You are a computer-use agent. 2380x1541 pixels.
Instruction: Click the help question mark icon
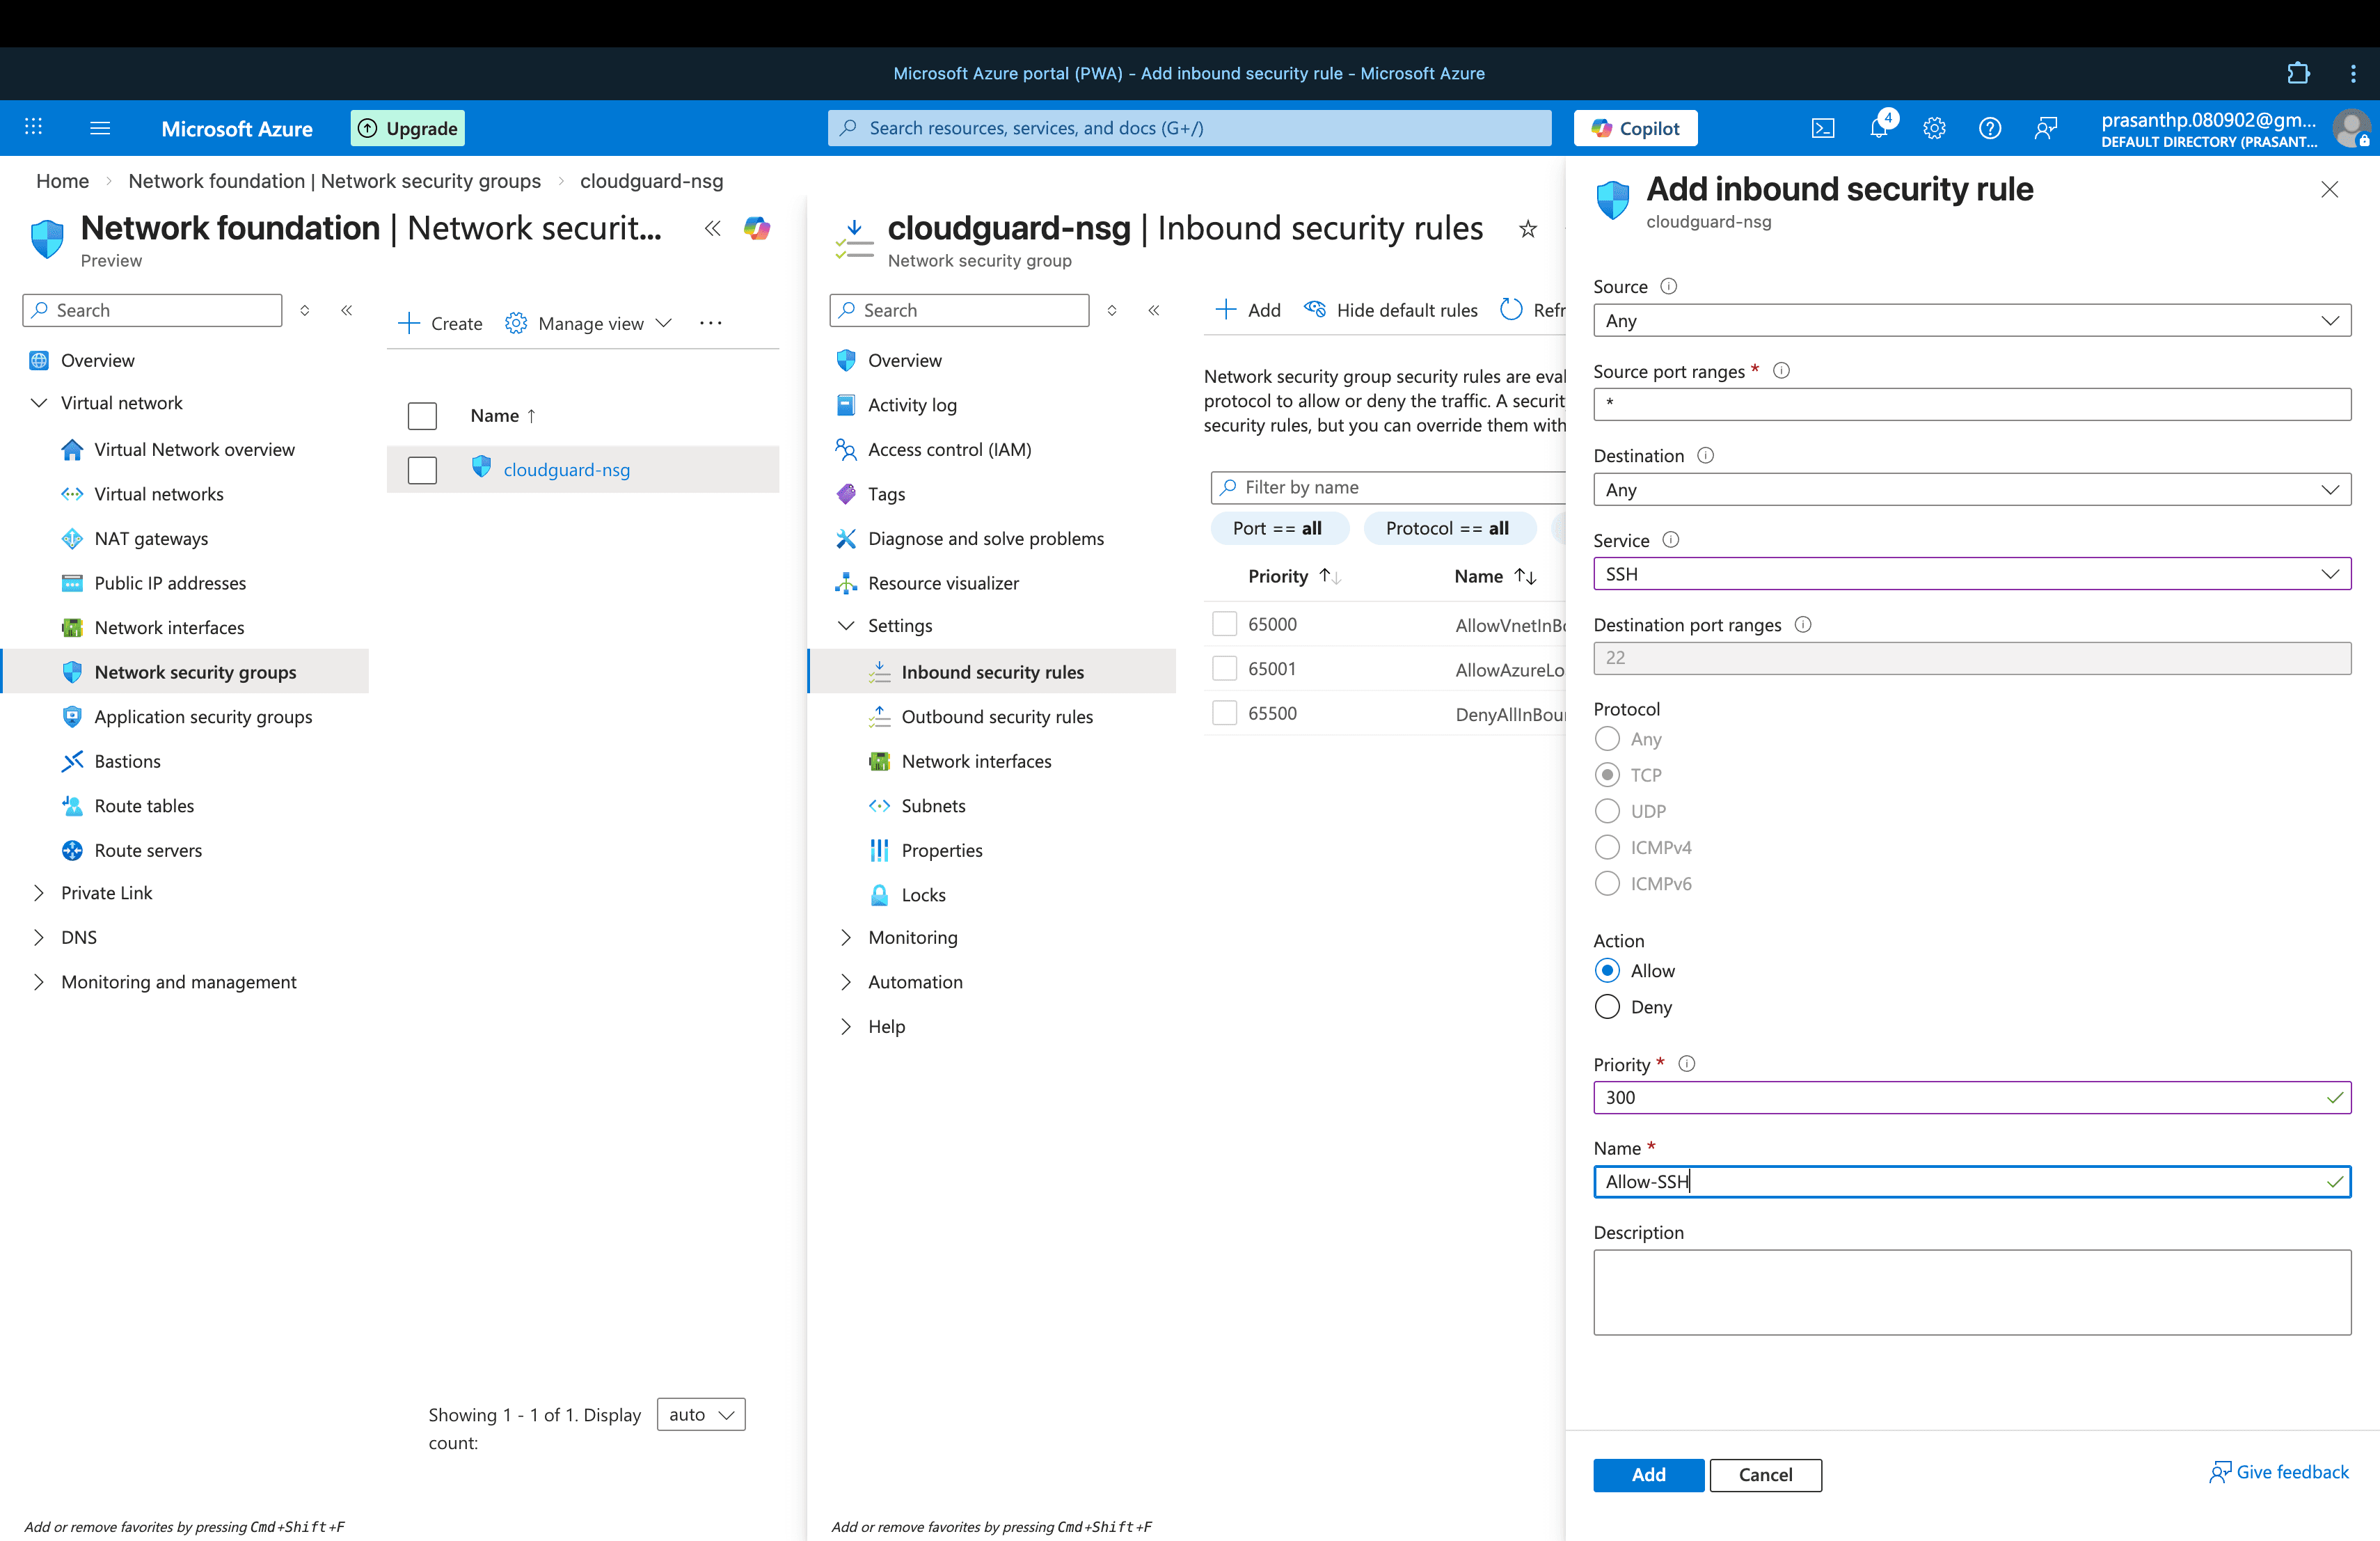point(1989,128)
